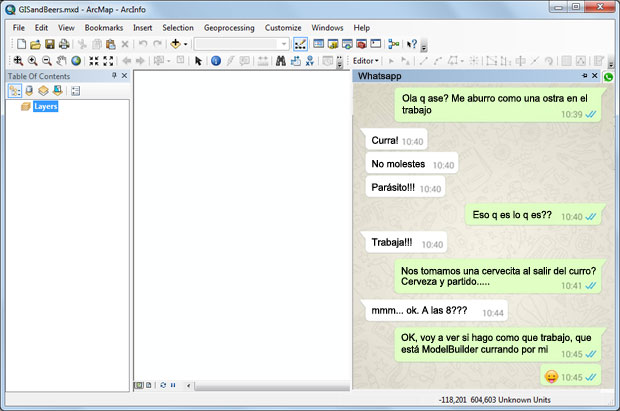The height and width of the screenshot is (411, 620).
Task: Pause map drawing
Action: [x=173, y=385]
